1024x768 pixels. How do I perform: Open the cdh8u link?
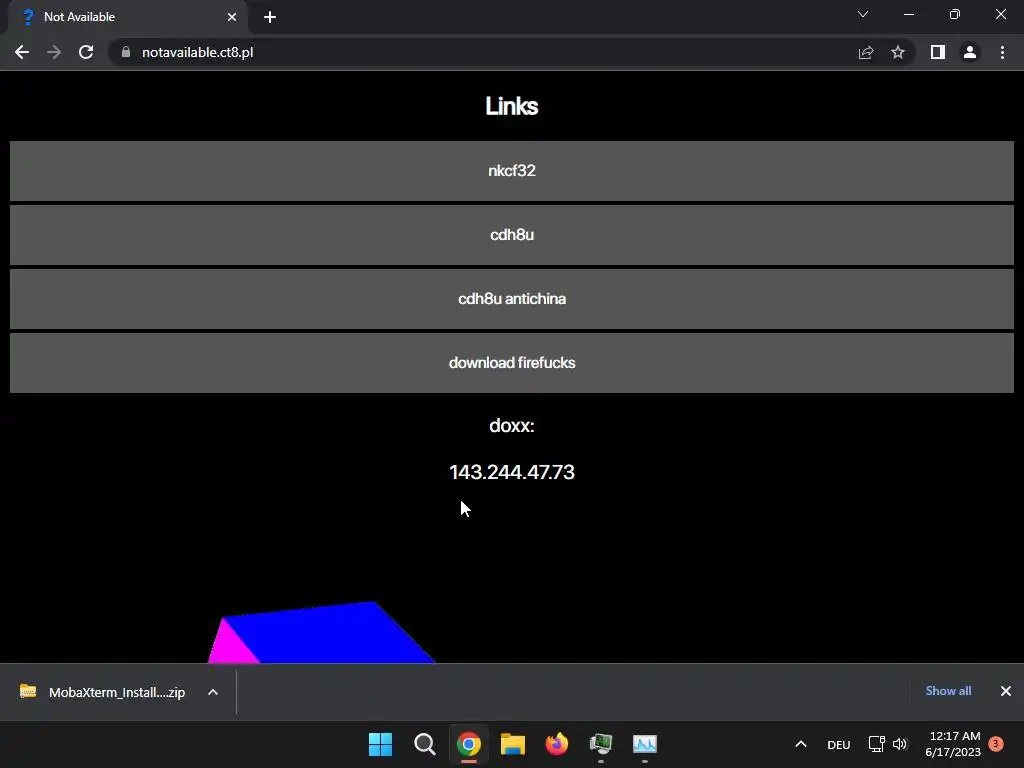pyautogui.click(x=512, y=235)
